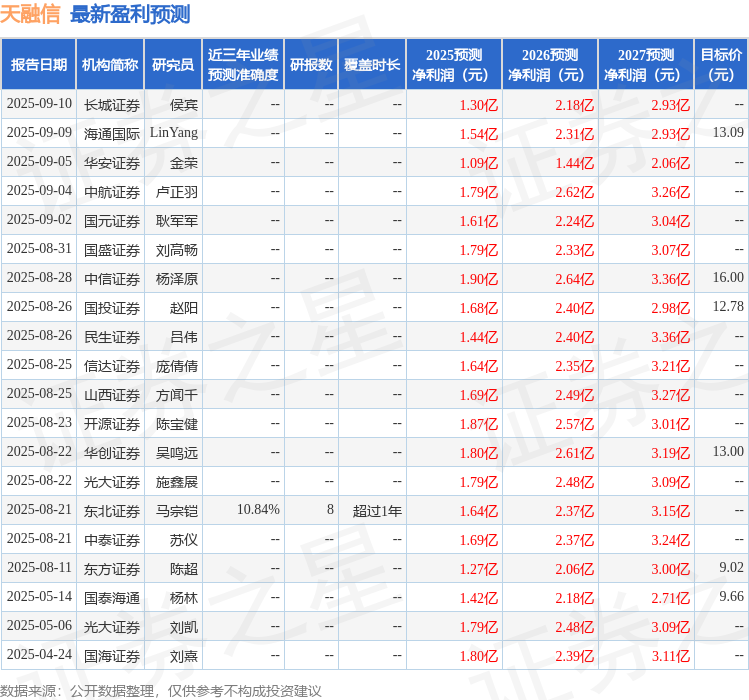Click 海通国际 institution cell
Image resolution: width=749 pixels, height=700 pixels.
pyautogui.click(x=112, y=134)
